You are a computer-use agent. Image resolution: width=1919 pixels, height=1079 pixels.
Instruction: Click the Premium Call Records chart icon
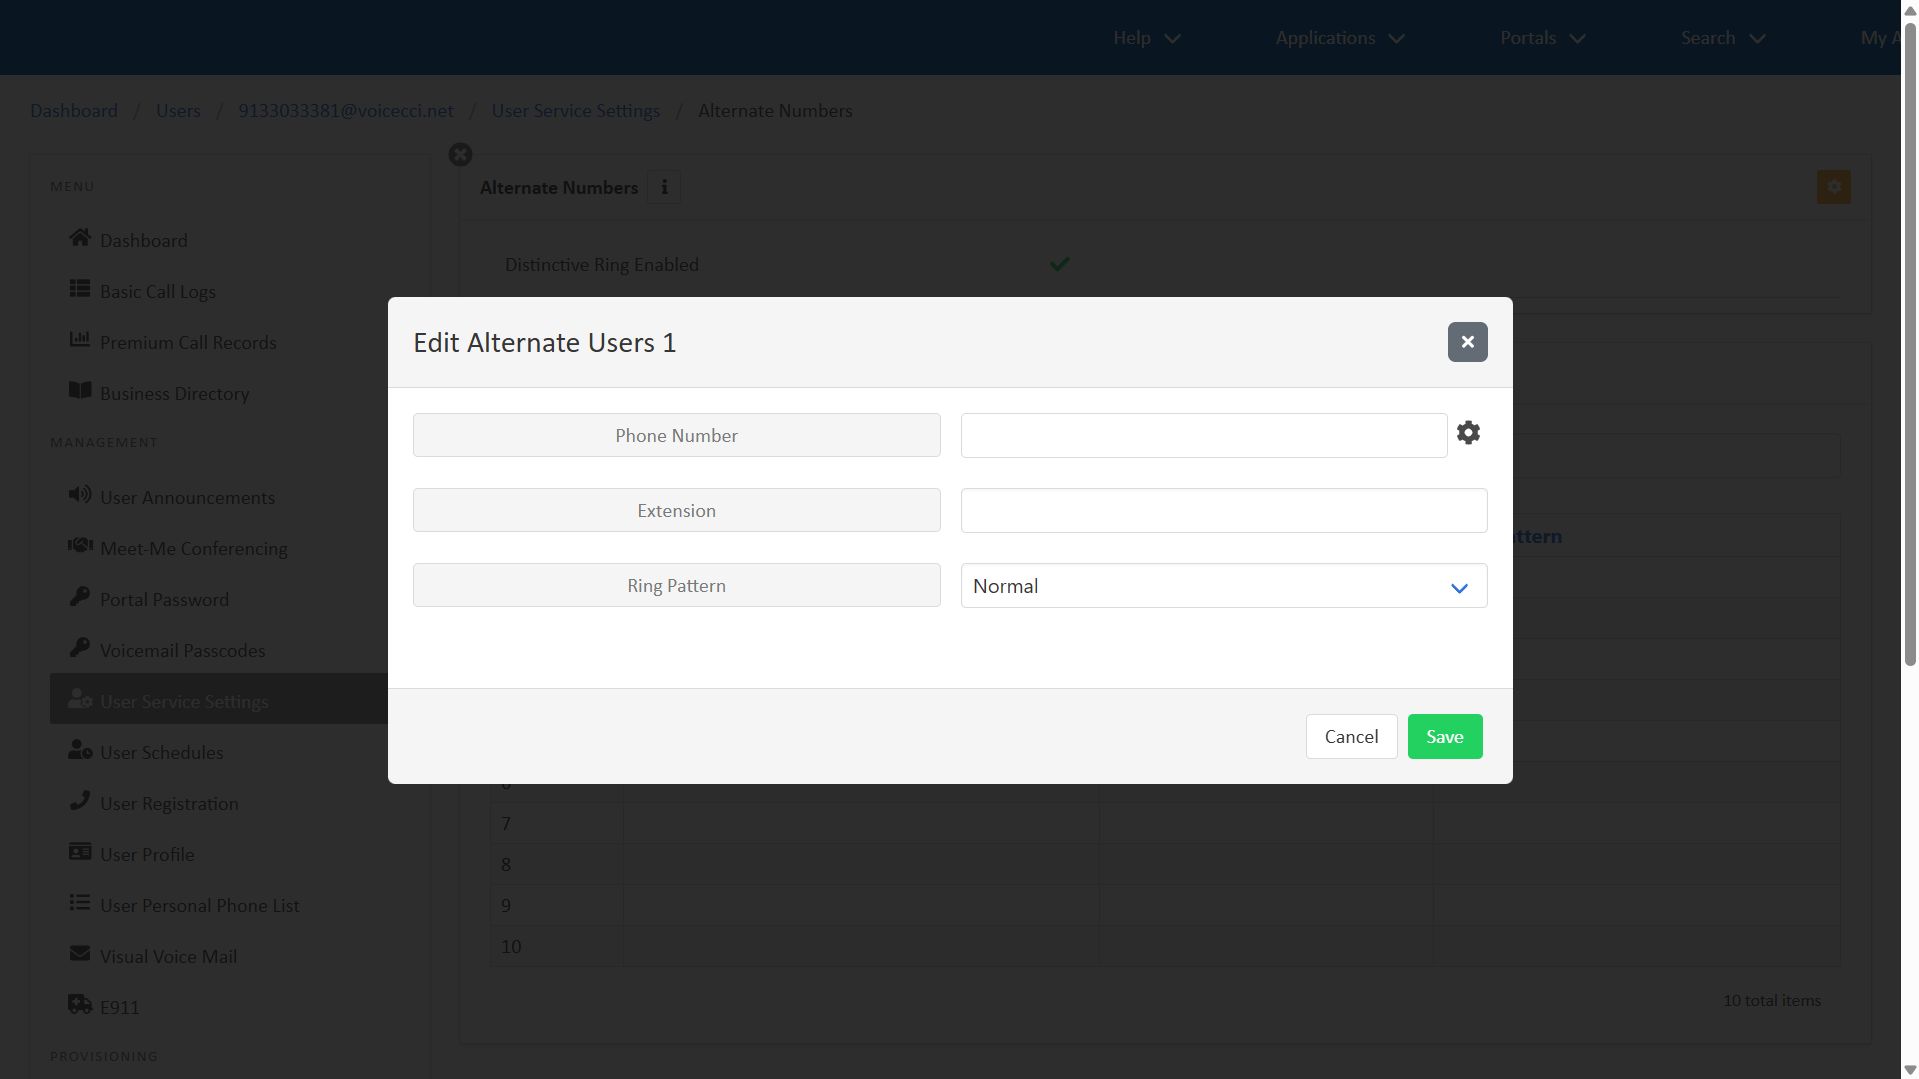[80, 340]
